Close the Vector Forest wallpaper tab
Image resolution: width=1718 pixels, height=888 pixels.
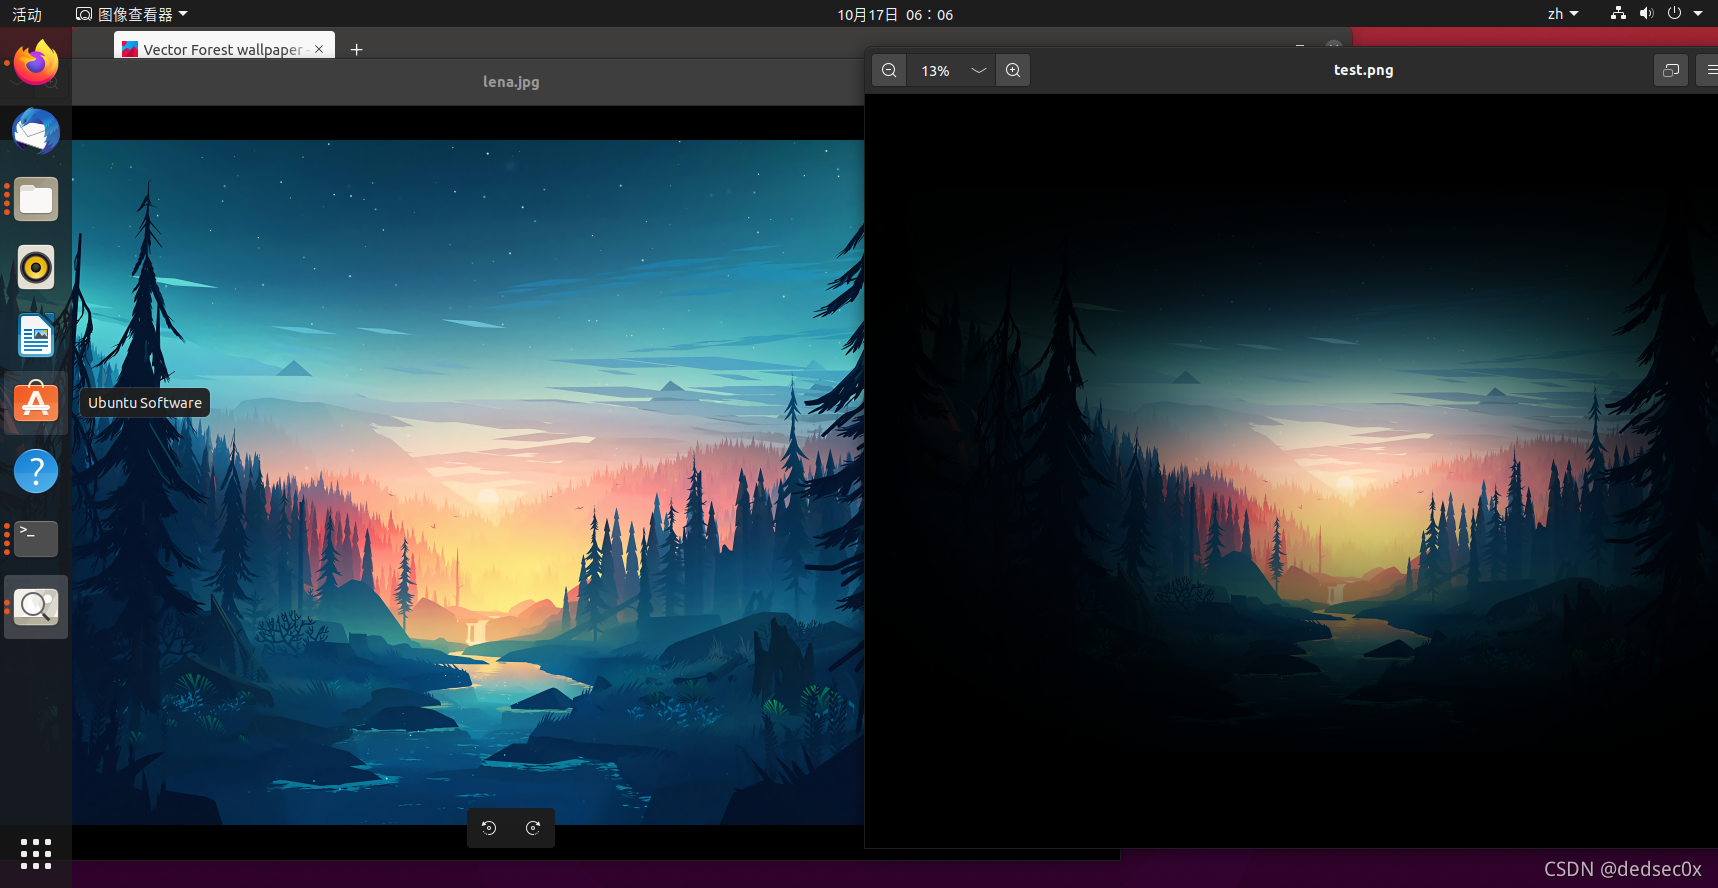(x=319, y=49)
